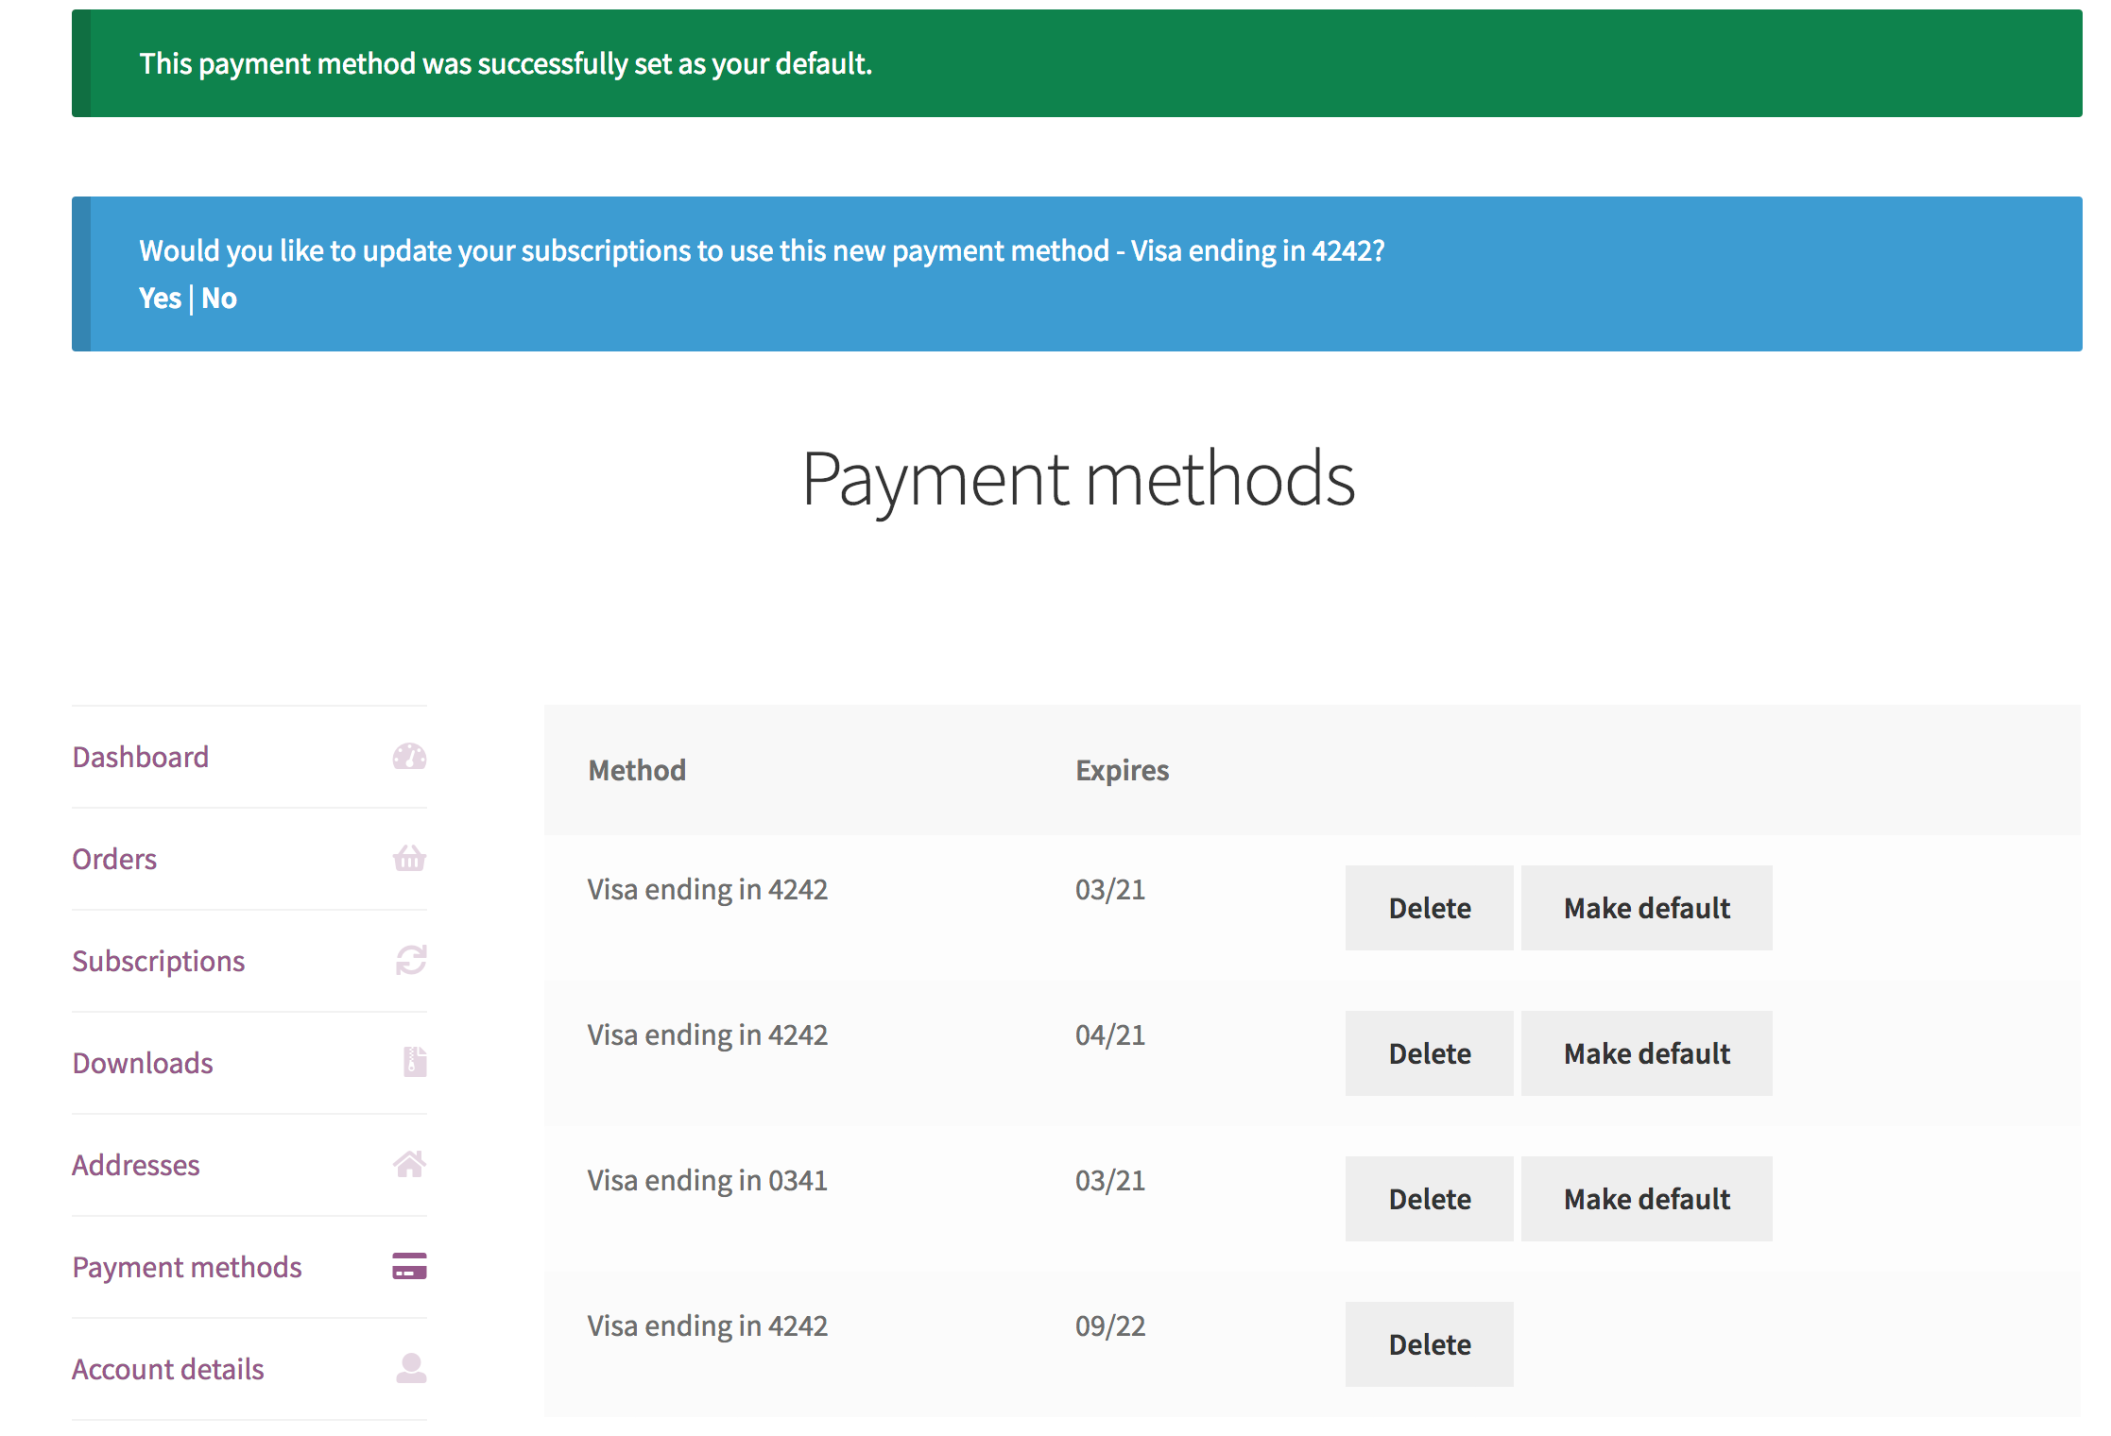Select the Subscriptions refresh icon

click(410, 960)
